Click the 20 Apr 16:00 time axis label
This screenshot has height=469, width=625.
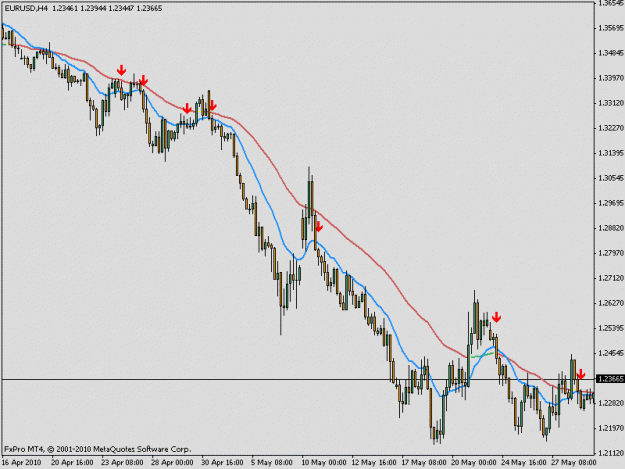click(73, 463)
